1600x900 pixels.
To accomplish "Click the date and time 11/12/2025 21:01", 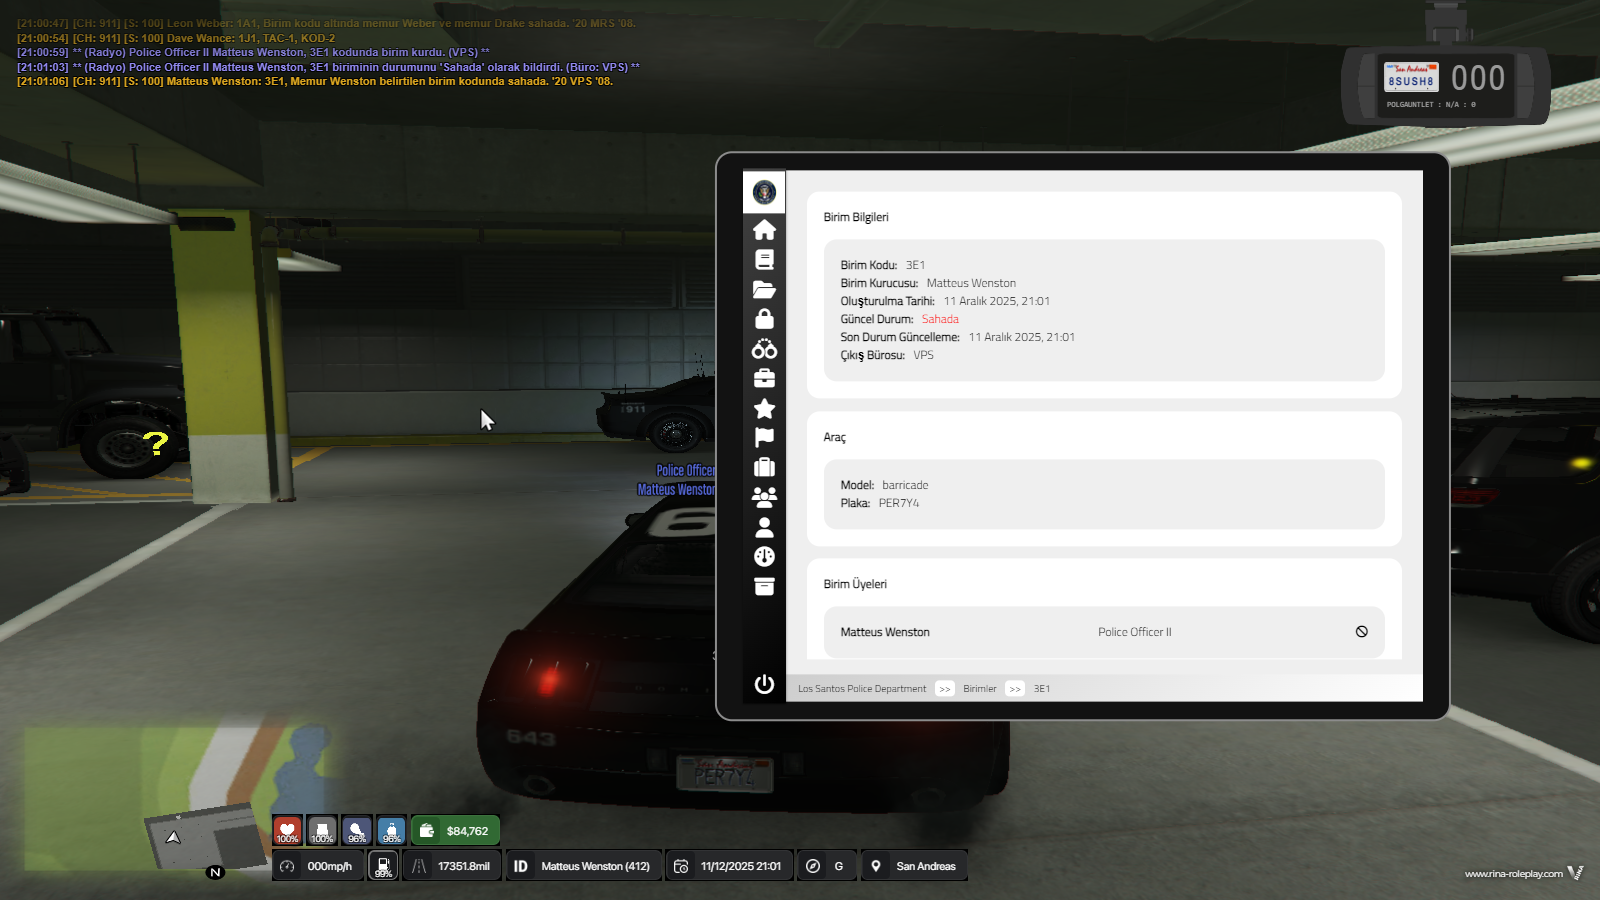I will tap(729, 866).
